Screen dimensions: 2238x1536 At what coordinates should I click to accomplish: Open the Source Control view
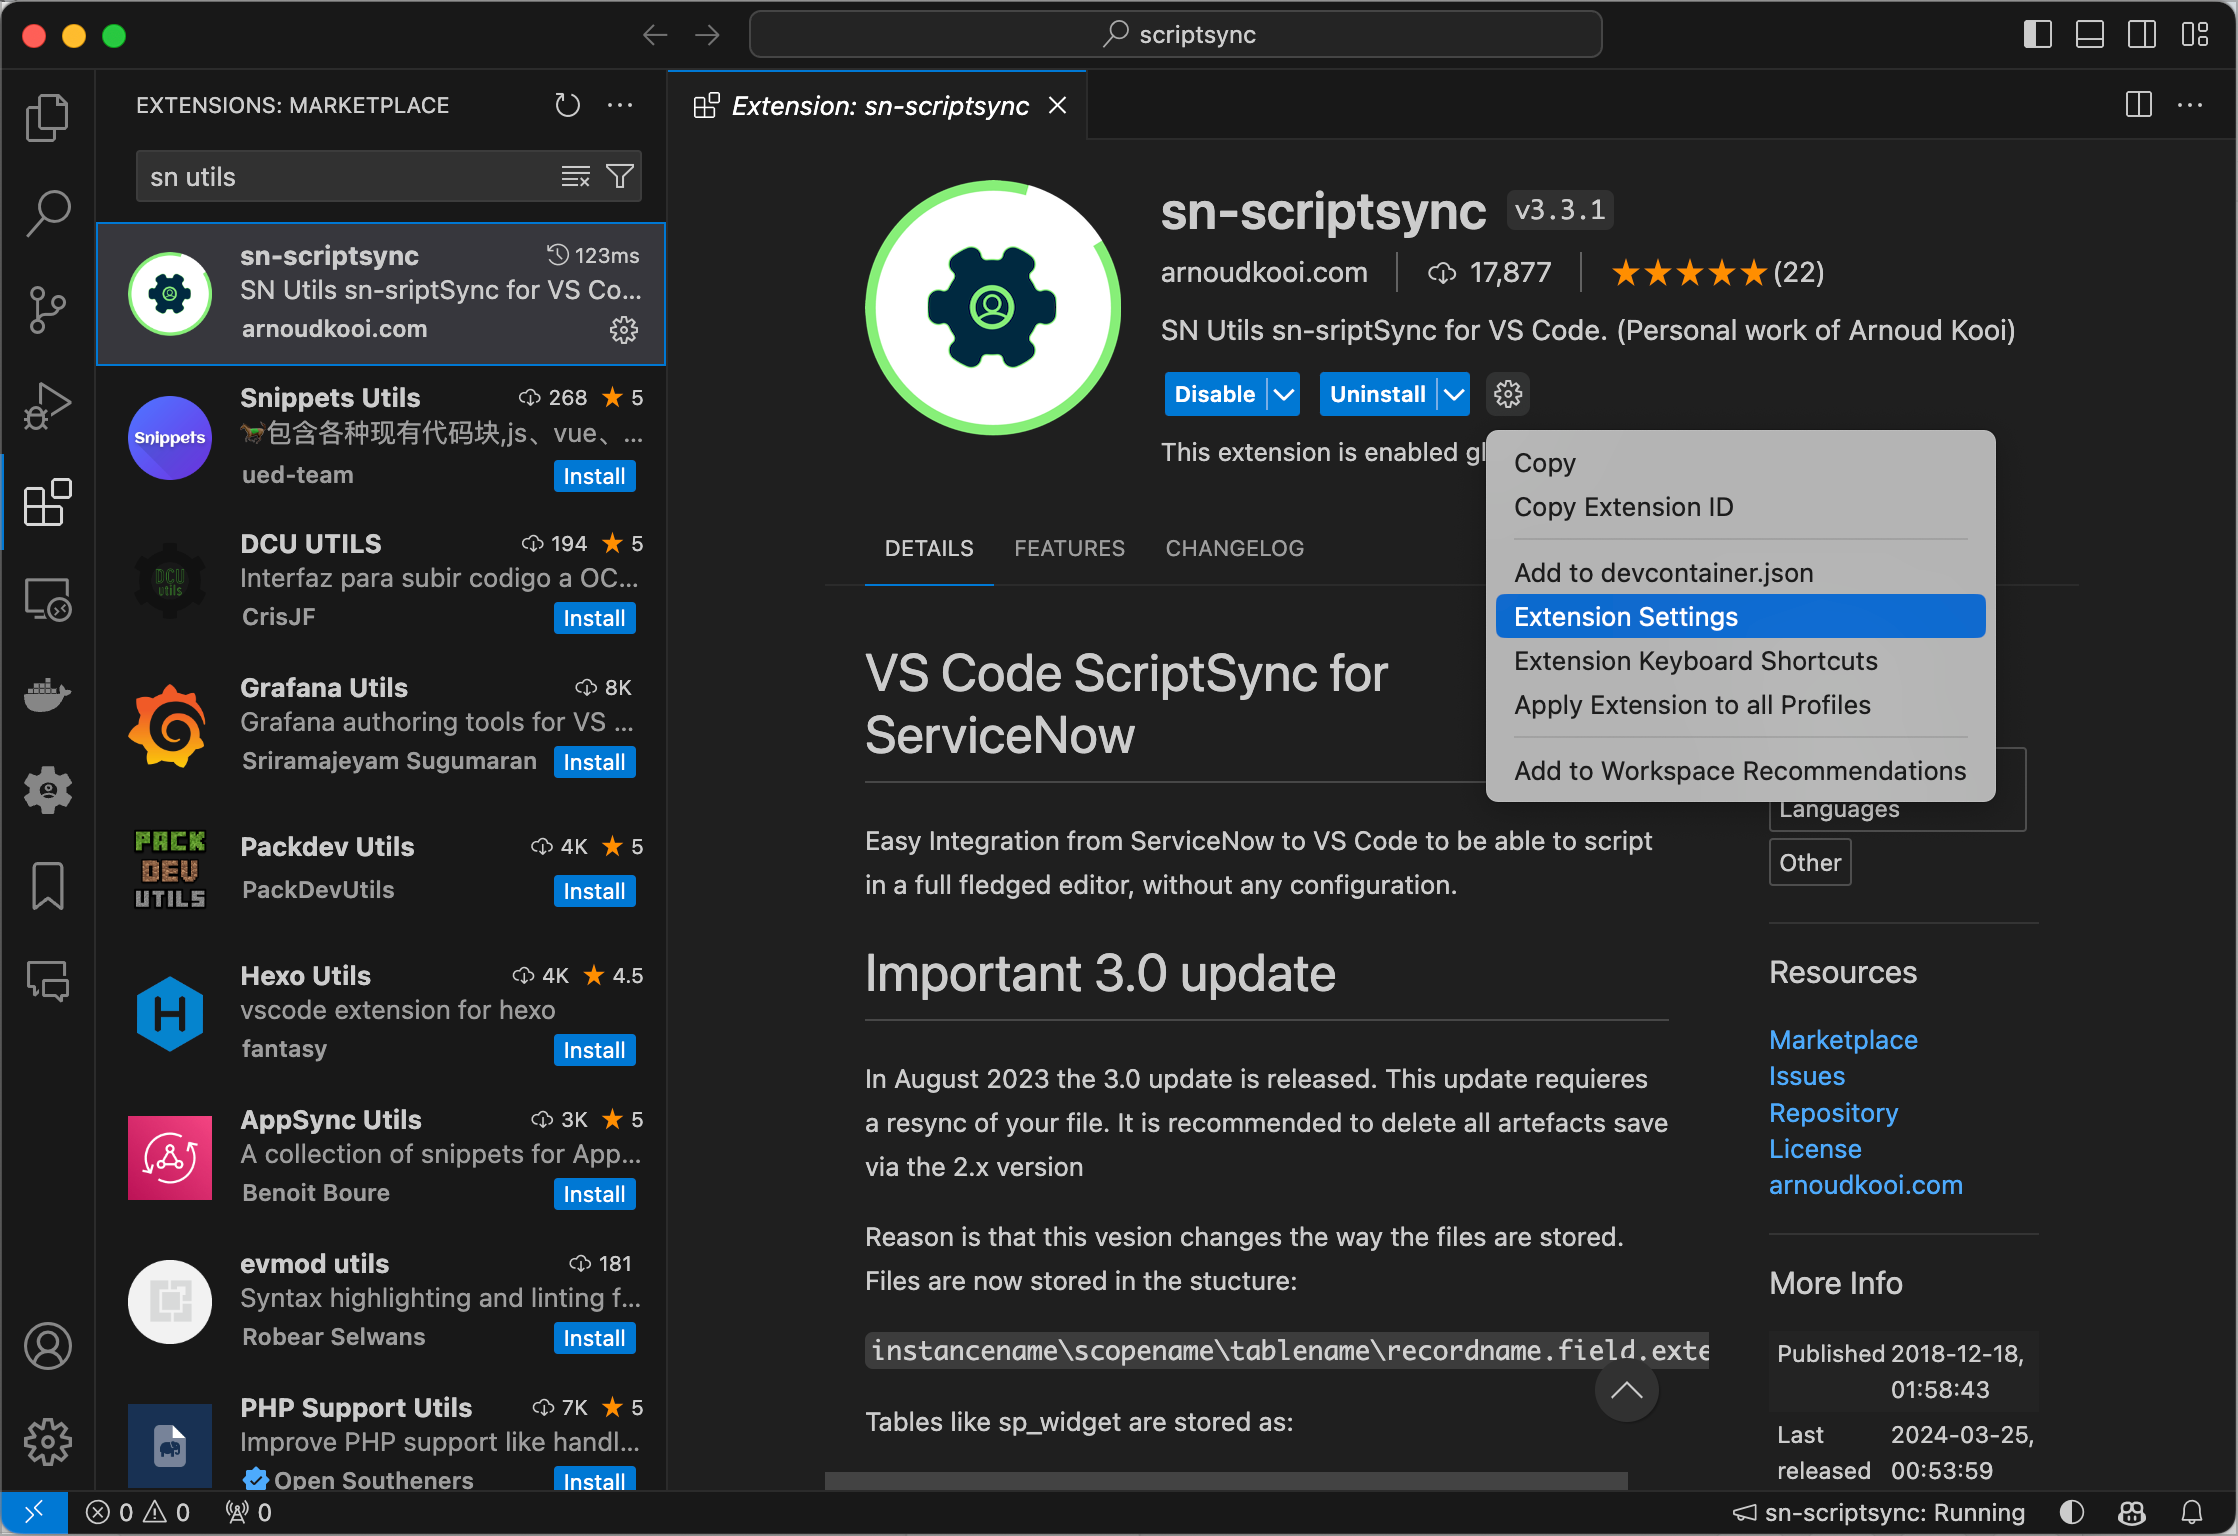click(46, 309)
